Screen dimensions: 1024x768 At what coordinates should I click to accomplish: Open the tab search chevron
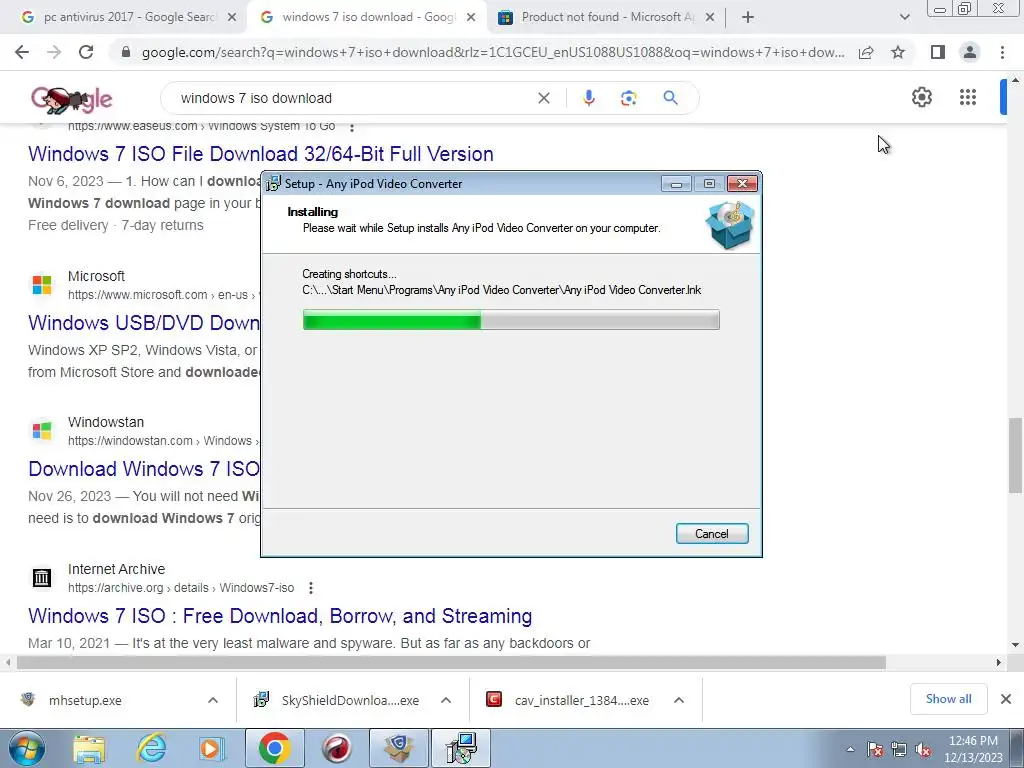[904, 18]
